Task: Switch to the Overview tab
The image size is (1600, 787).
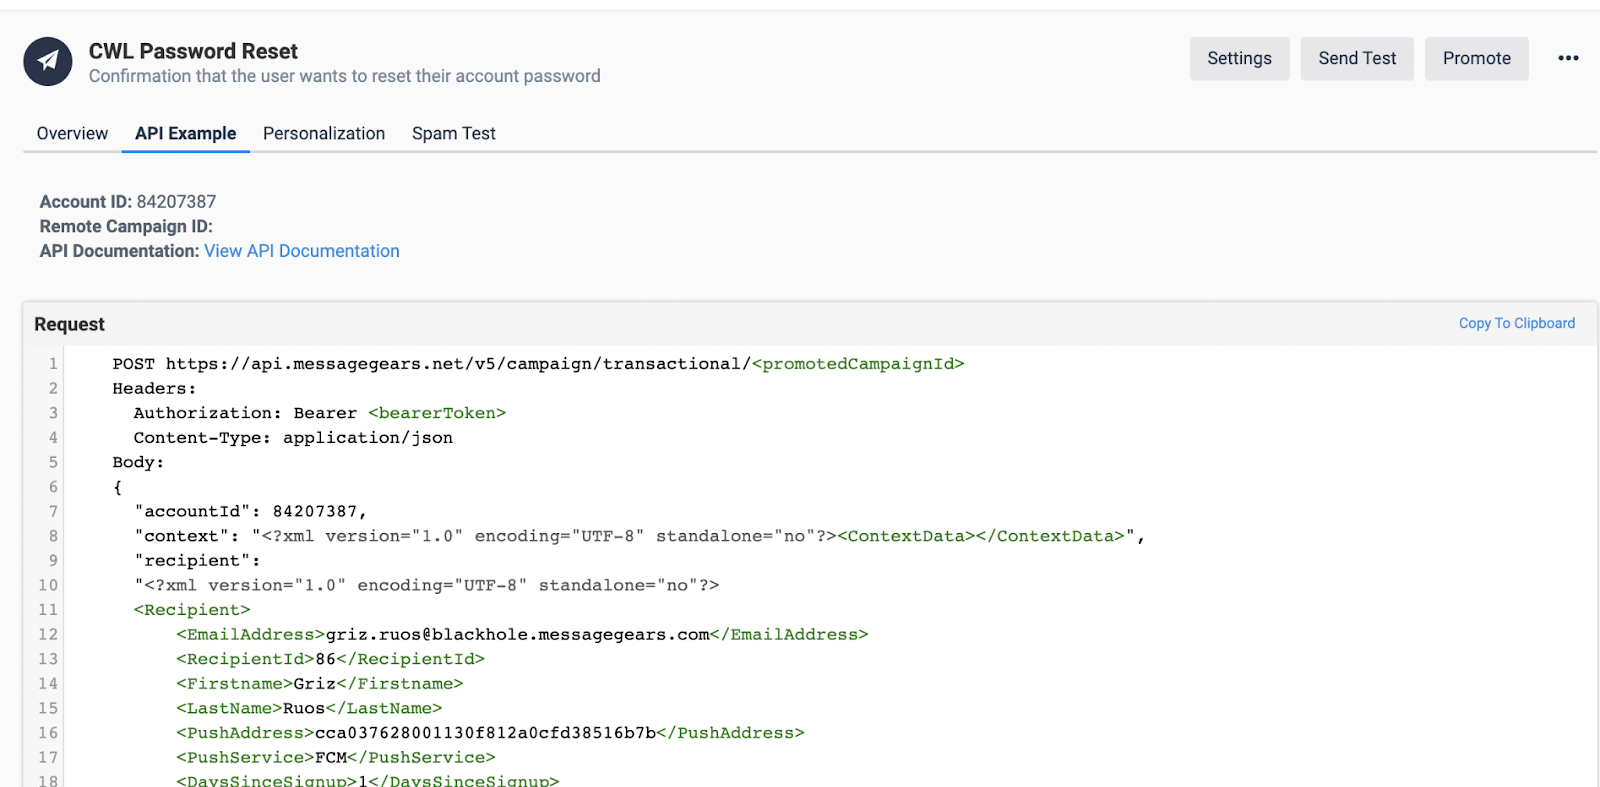Action: (x=72, y=133)
